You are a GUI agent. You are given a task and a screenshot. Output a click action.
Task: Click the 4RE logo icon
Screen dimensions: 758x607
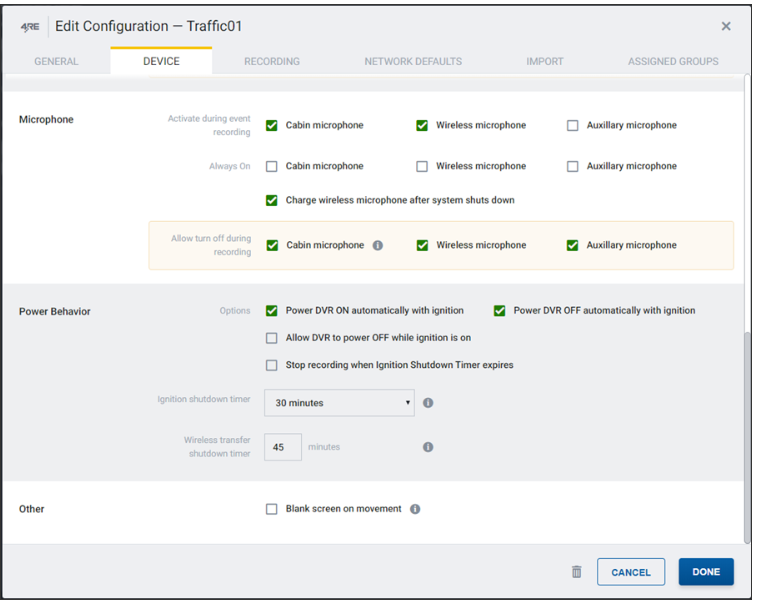point(30,27)
